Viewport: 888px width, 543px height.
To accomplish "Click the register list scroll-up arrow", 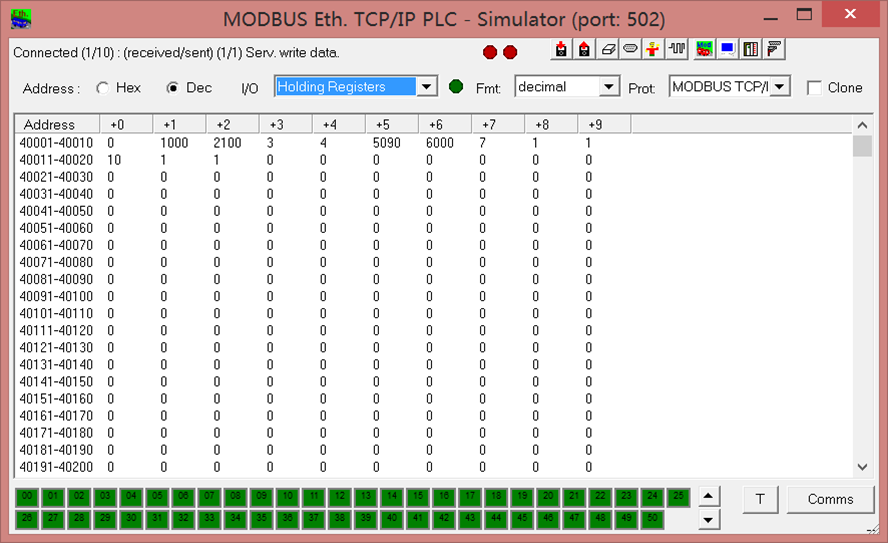I will click(862, 125).
